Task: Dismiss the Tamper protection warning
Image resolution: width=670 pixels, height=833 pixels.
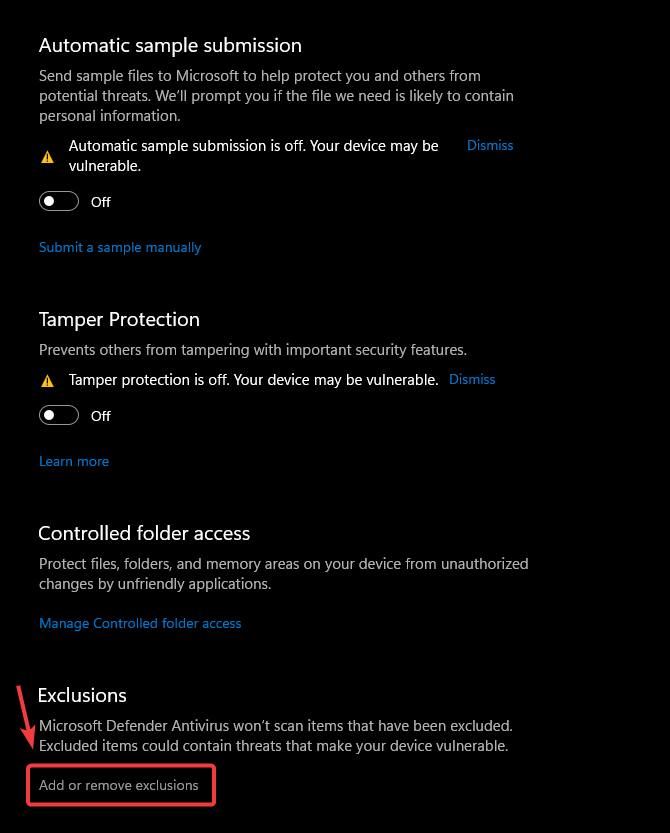Action: [472, 379]
